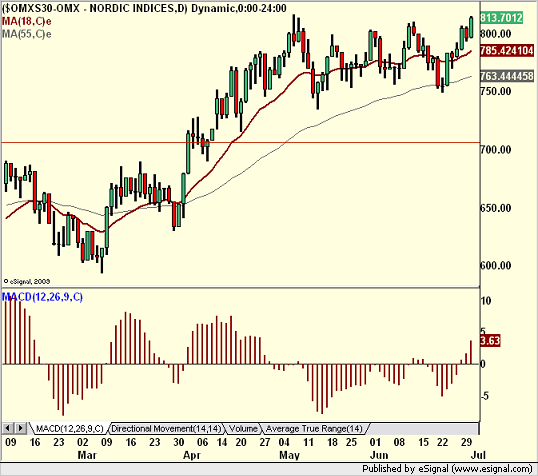Viewport: 538px width, 476px height.
Task: Click the 10 label on MACD axis
Action: 486,301
